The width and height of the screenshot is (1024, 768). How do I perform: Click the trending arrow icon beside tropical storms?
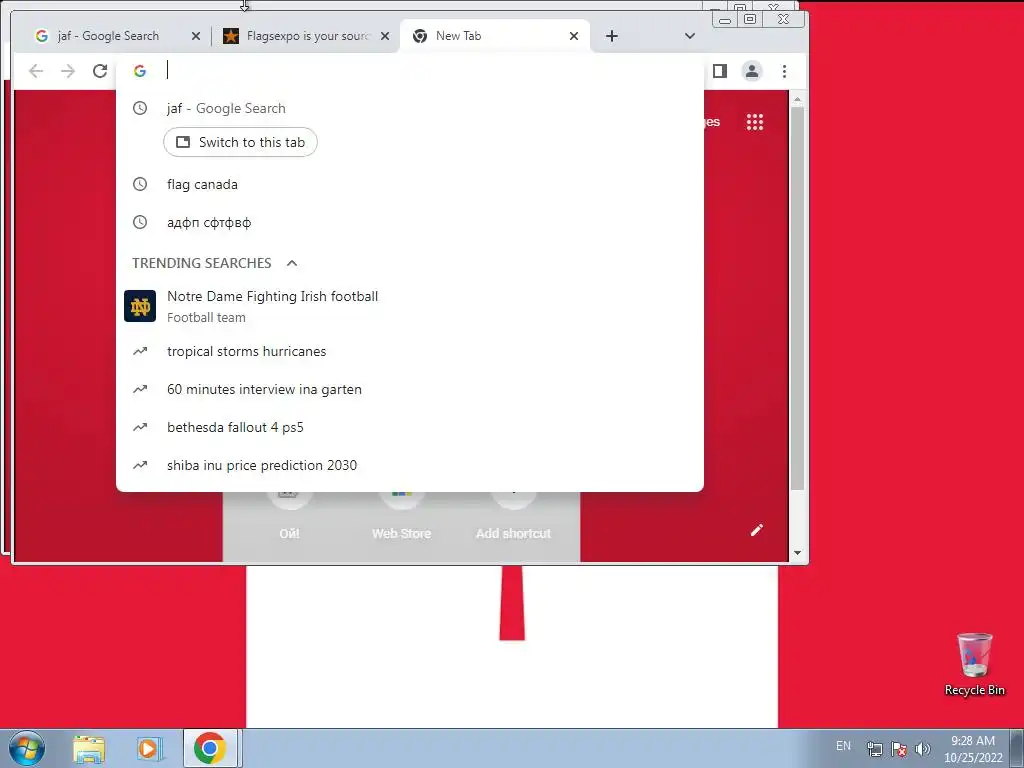[140, 351]
